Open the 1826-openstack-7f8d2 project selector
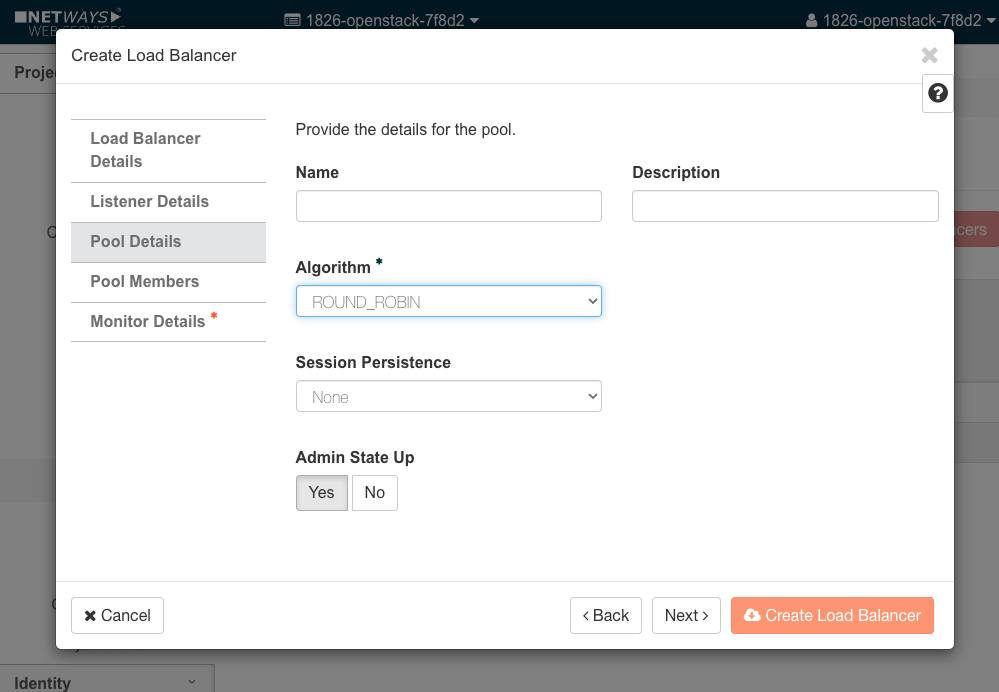 click(381, 20)
